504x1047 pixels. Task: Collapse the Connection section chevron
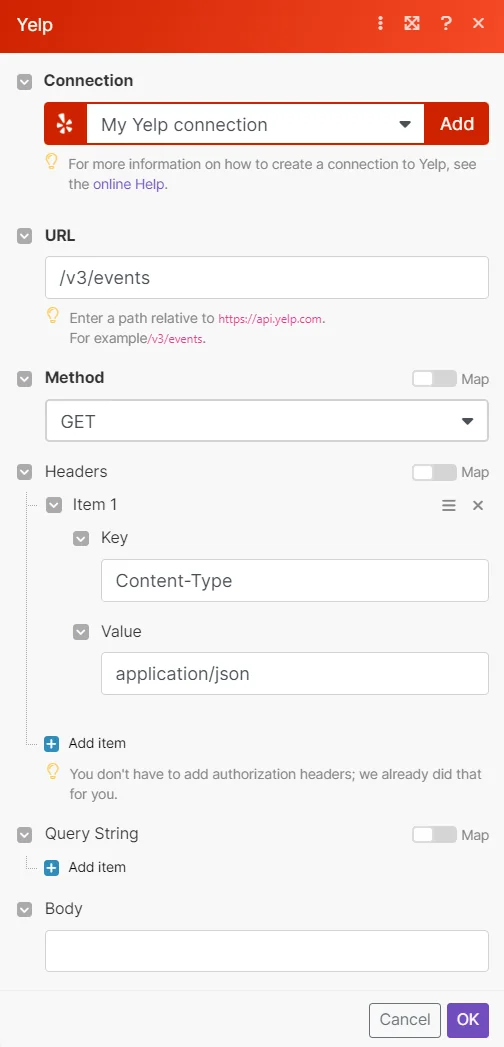[25, 81]
